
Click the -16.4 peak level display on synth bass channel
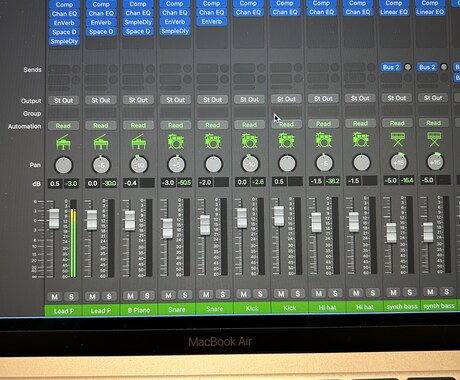tap(407, 180)
